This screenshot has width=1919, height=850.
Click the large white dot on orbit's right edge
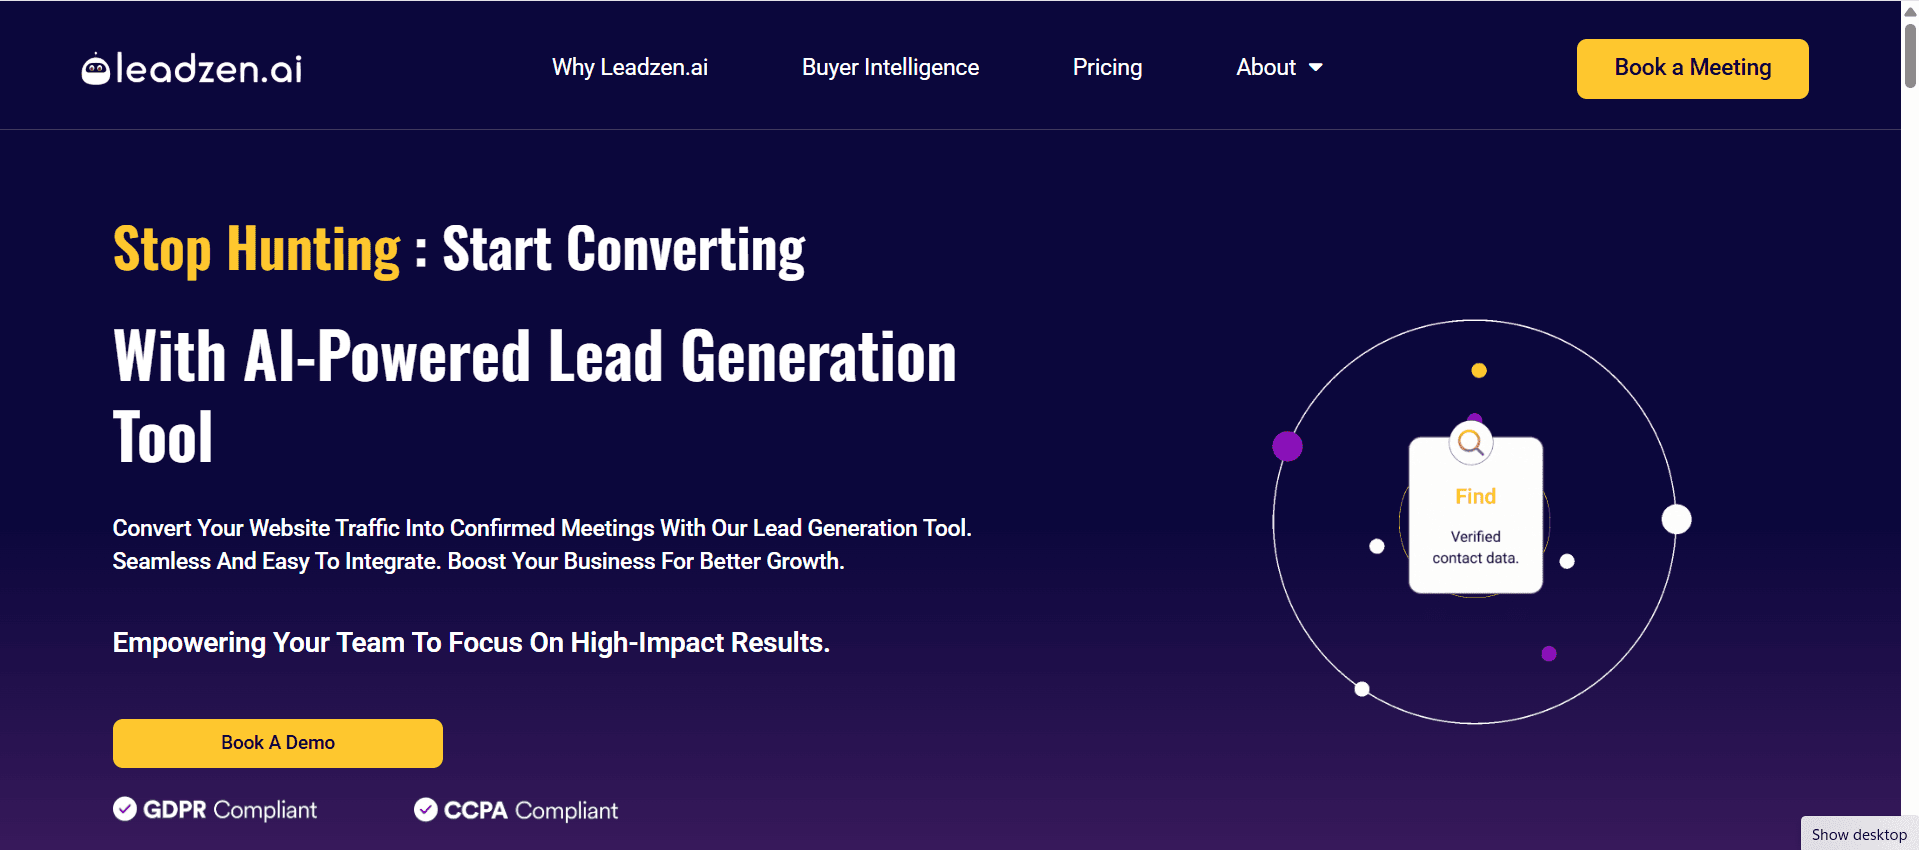click(1676, 520)
